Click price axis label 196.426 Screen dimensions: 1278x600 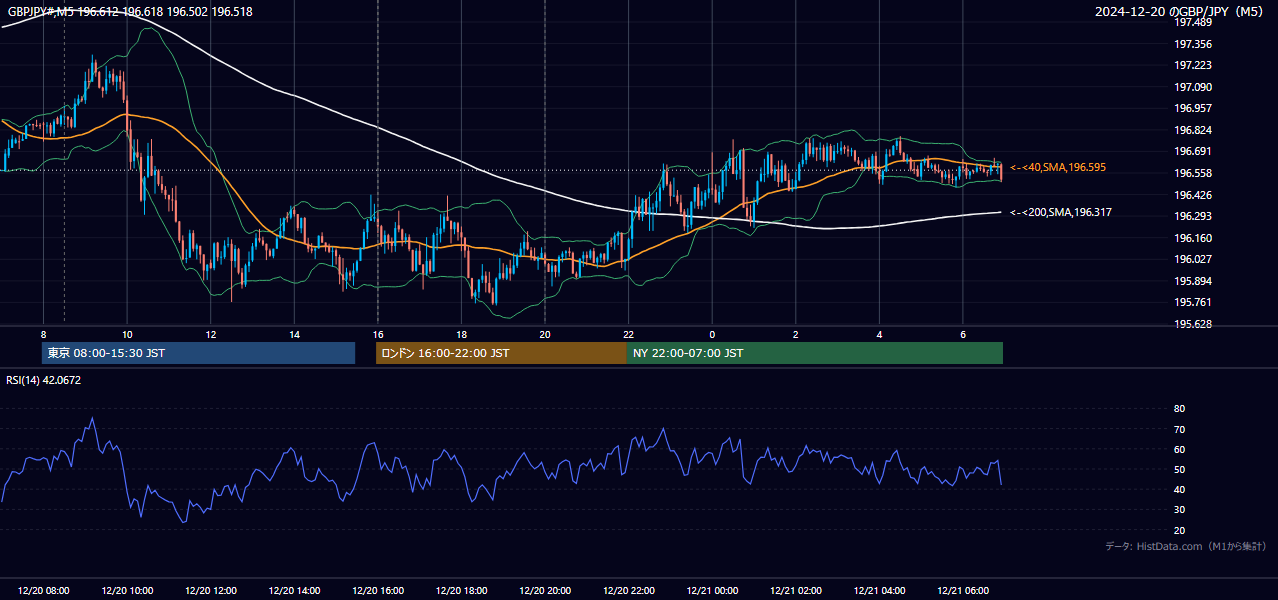tap(1192, 195)
